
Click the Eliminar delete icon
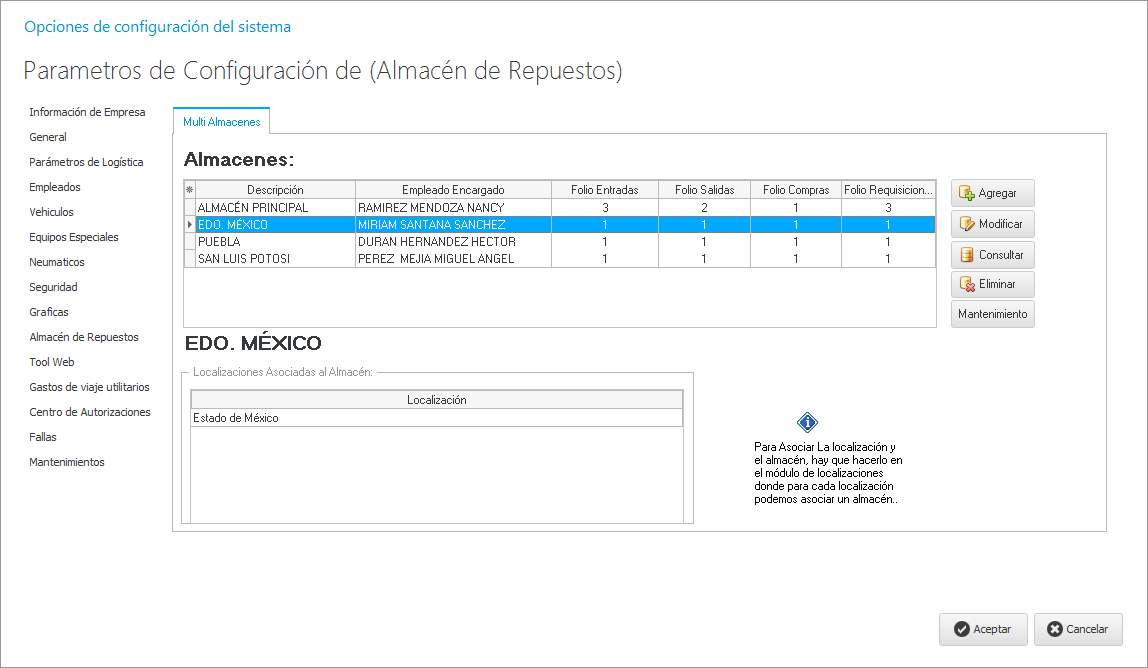(967, 285)
